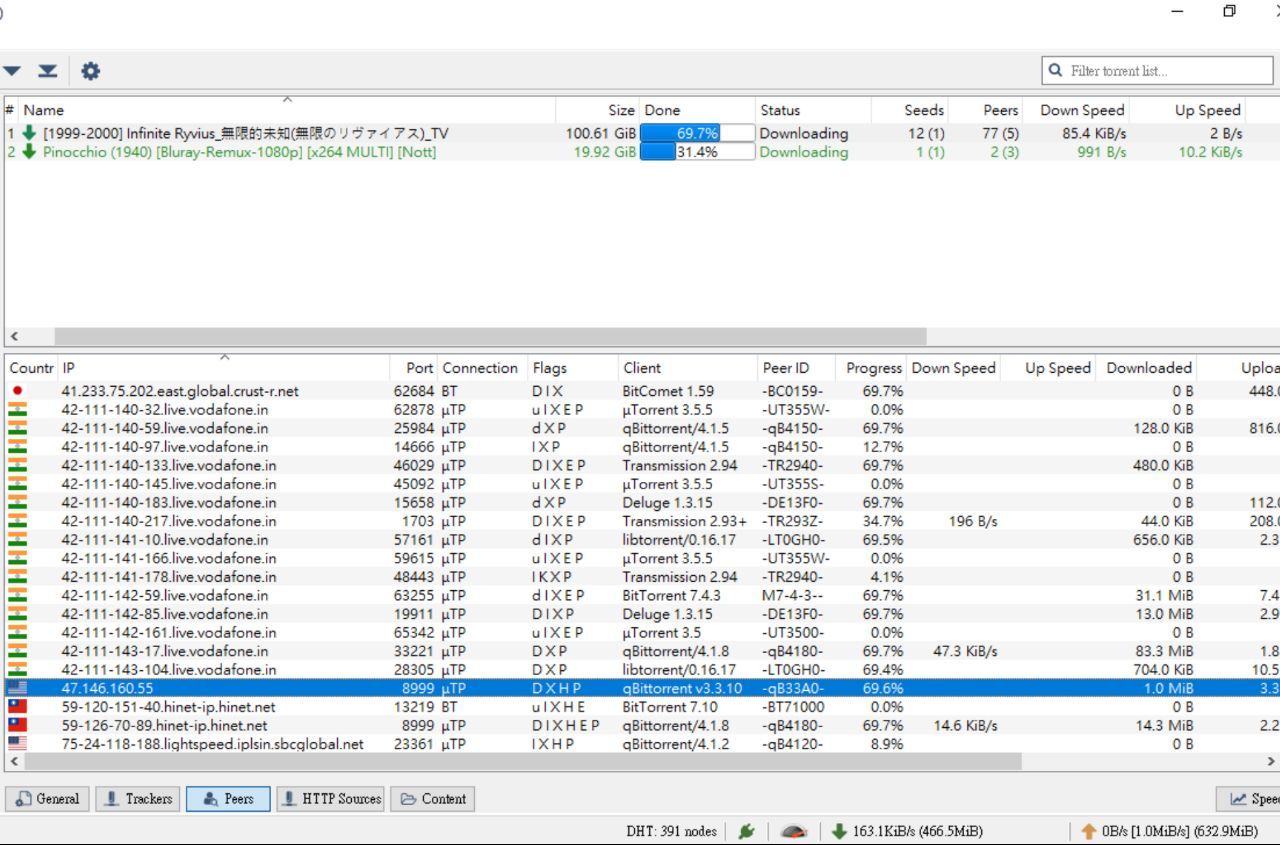Click the torrent list horizontal scrollbar thumb

pos(490,337)
